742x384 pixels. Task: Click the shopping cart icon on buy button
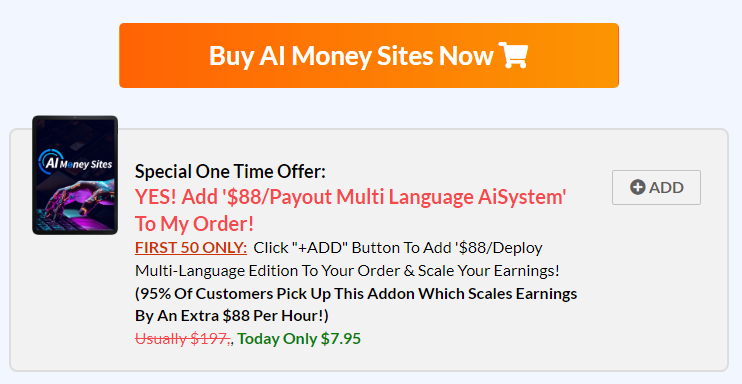click(513, 55)
